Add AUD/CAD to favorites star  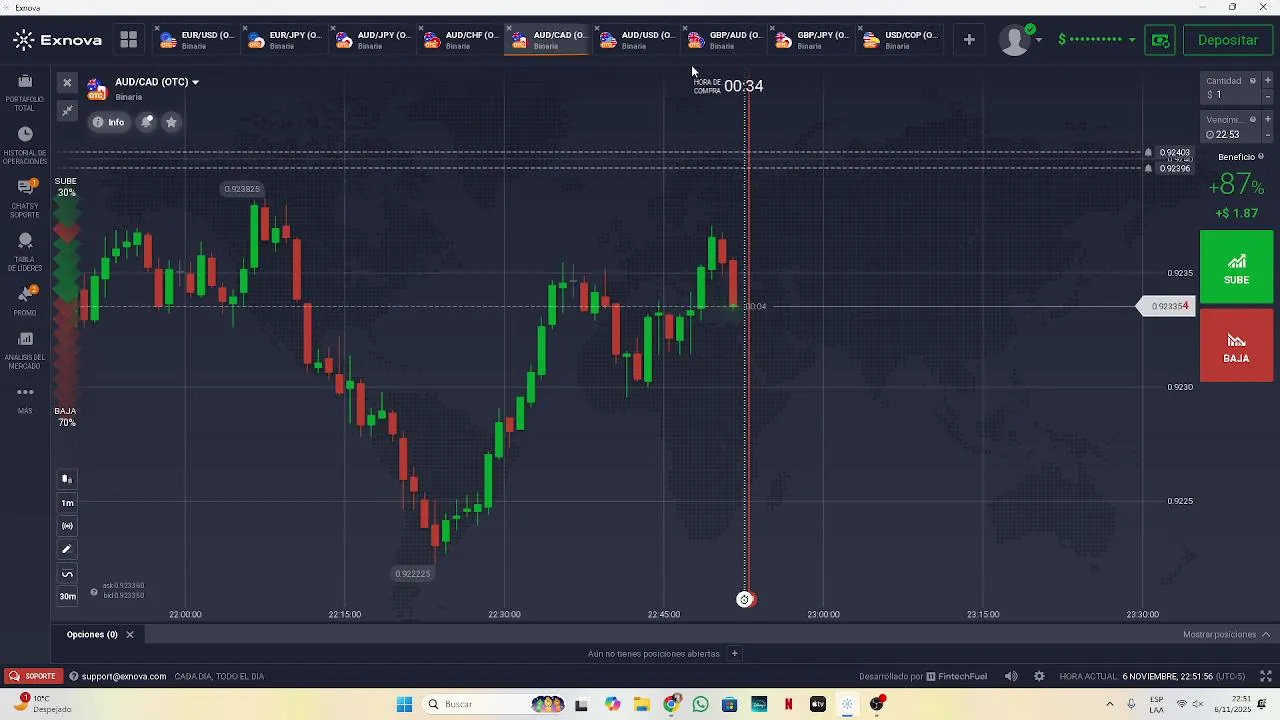coord(171,122)
